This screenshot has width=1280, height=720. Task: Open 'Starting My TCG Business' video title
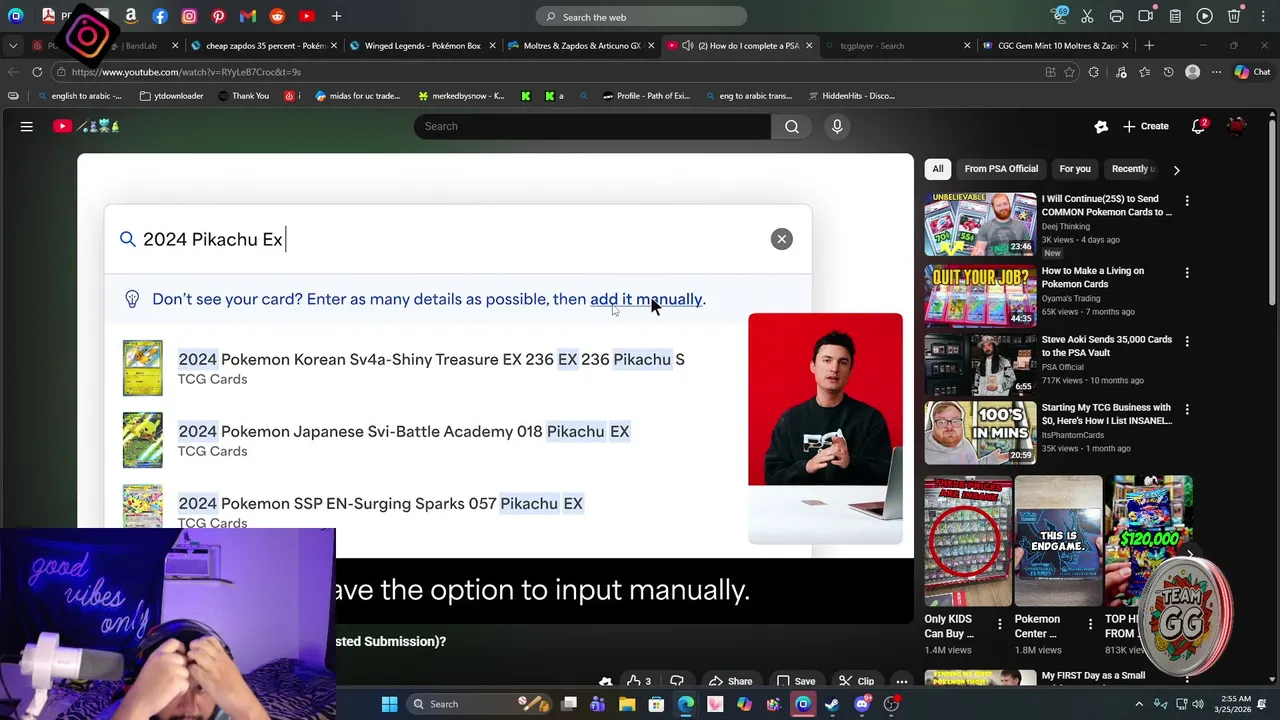tap(1106, 414)
